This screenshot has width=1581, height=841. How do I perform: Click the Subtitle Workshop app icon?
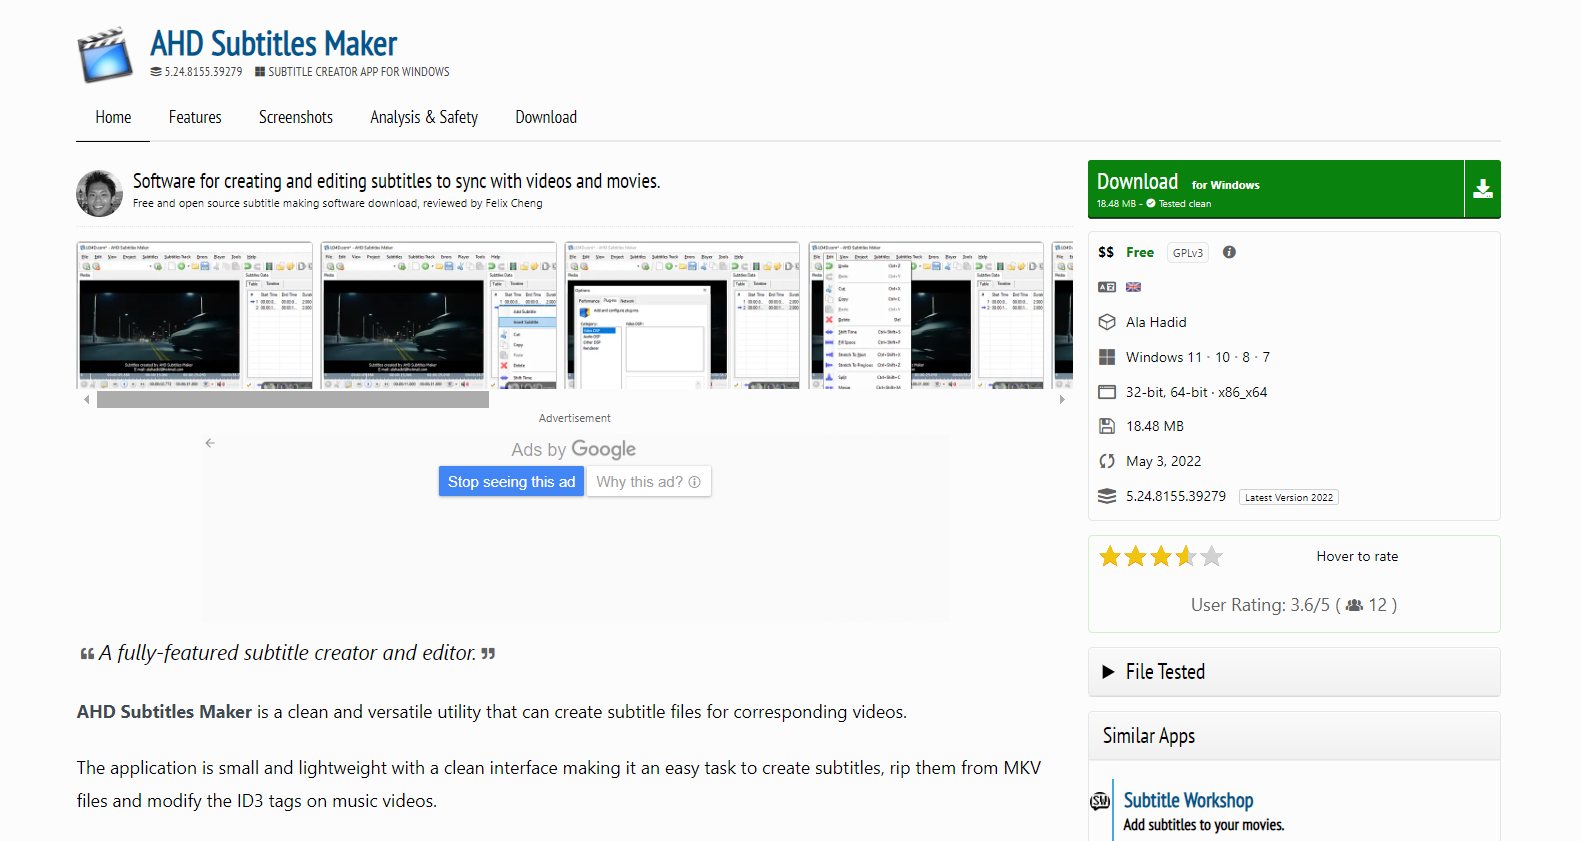[x=1100, y=801]
